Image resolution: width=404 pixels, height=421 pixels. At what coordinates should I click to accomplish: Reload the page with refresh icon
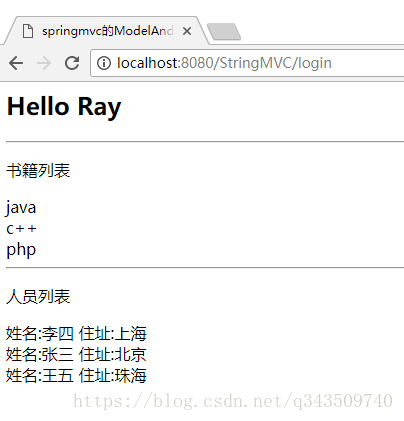(x=72, y=63)
